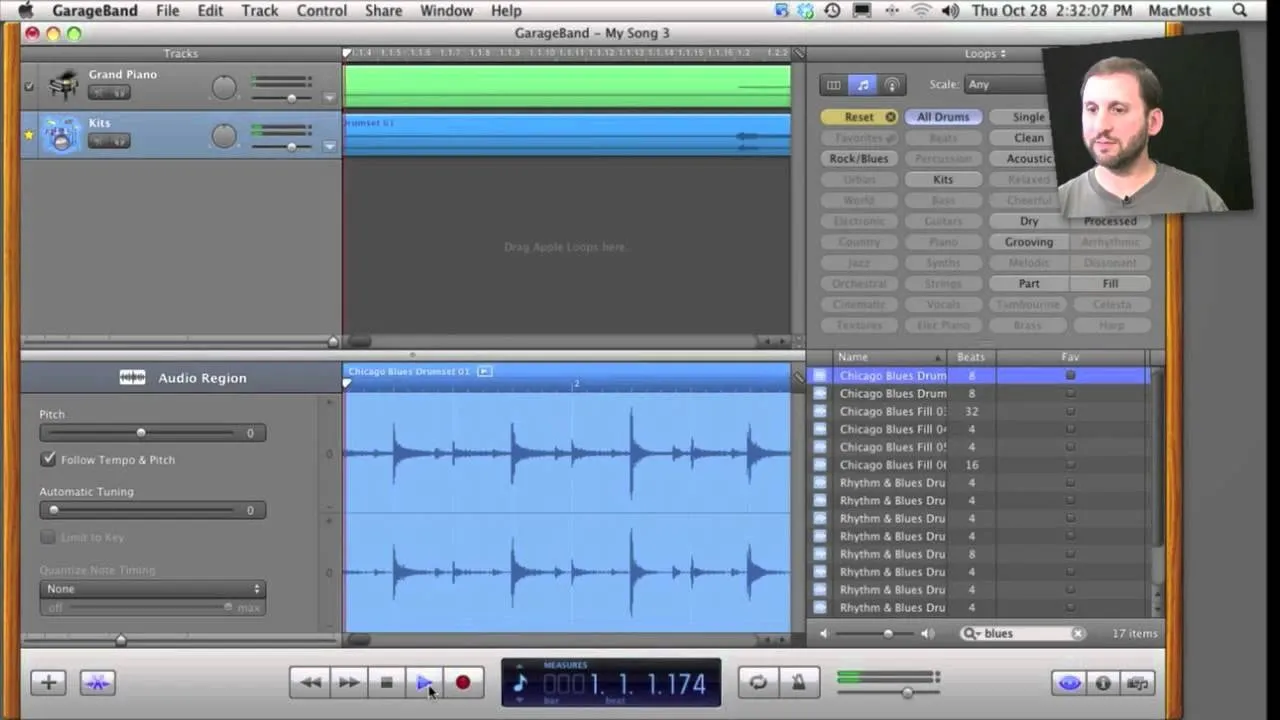Sort loop list by Name column
This screenshot has width=1280, height=720.
(890, 357)
